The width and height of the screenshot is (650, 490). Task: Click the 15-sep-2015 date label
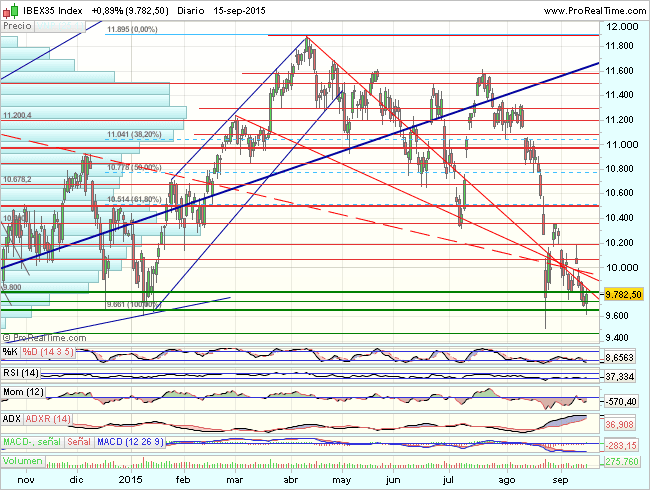(239, 11)
